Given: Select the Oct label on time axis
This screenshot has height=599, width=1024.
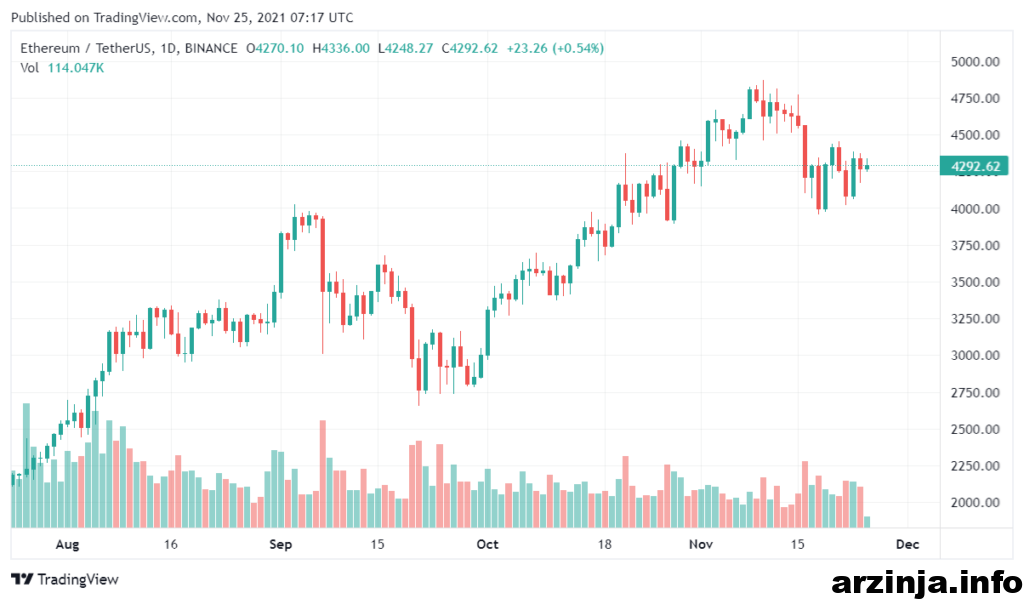Looking at the screenshot, I should coord(487,544).
